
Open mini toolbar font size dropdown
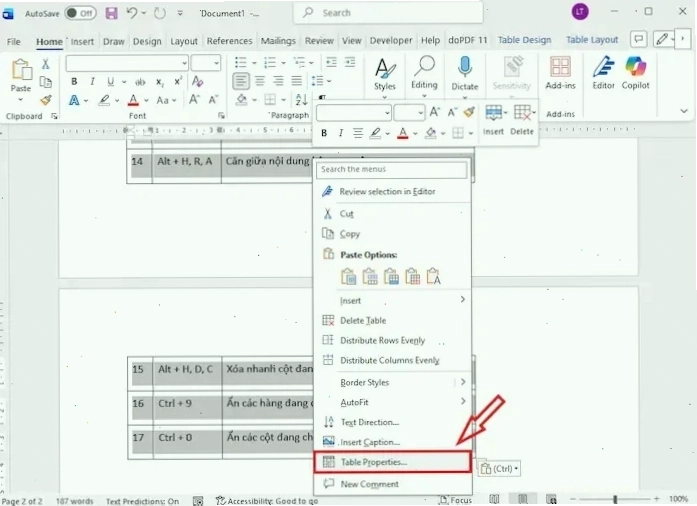tap(421, 113)
